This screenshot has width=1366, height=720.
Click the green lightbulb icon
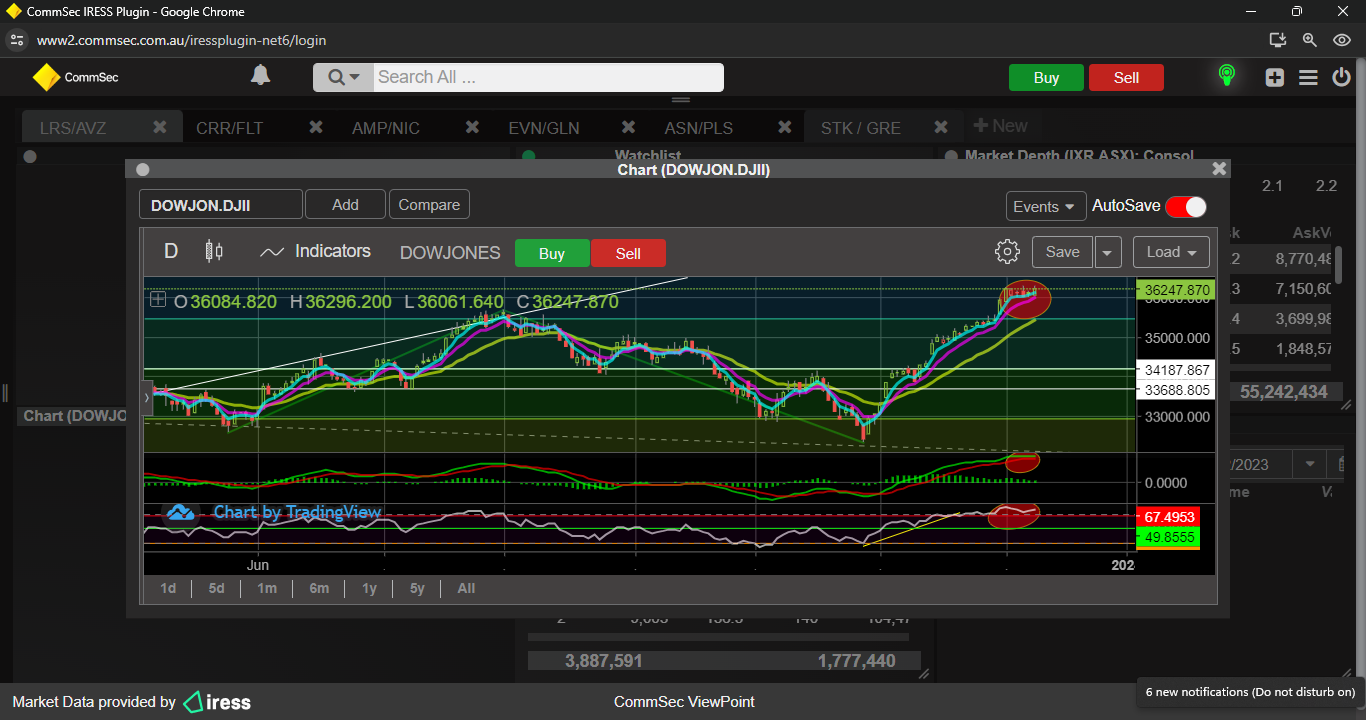1226,76
